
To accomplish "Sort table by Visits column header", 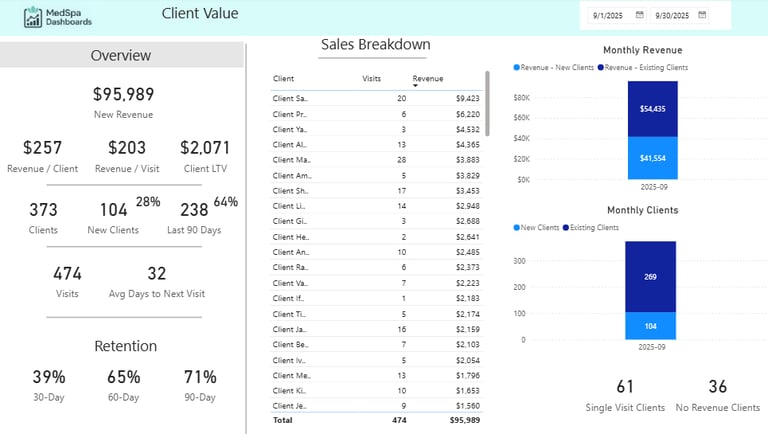I will (x=371, y=78).
